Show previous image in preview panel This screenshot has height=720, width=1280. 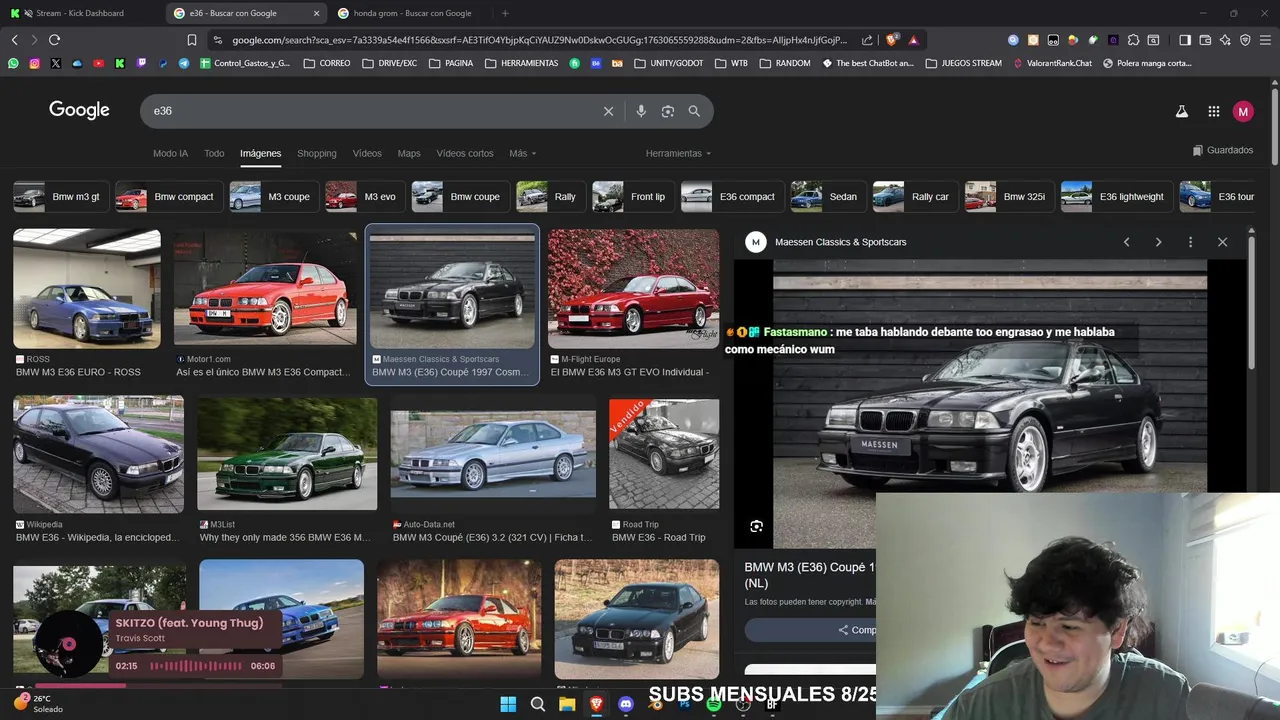1126,242
